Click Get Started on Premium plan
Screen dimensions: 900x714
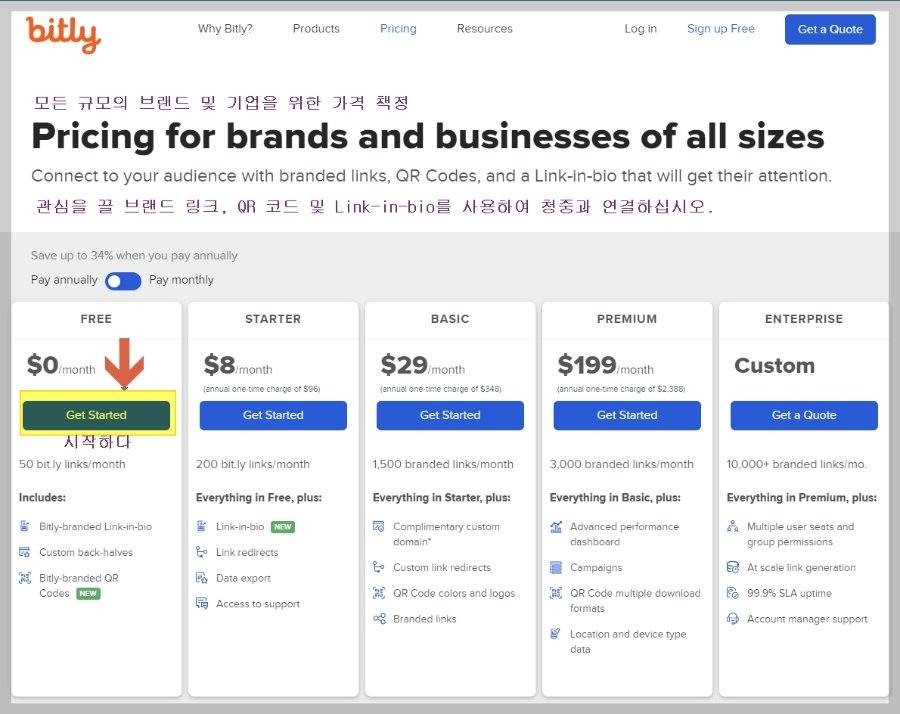627,415
